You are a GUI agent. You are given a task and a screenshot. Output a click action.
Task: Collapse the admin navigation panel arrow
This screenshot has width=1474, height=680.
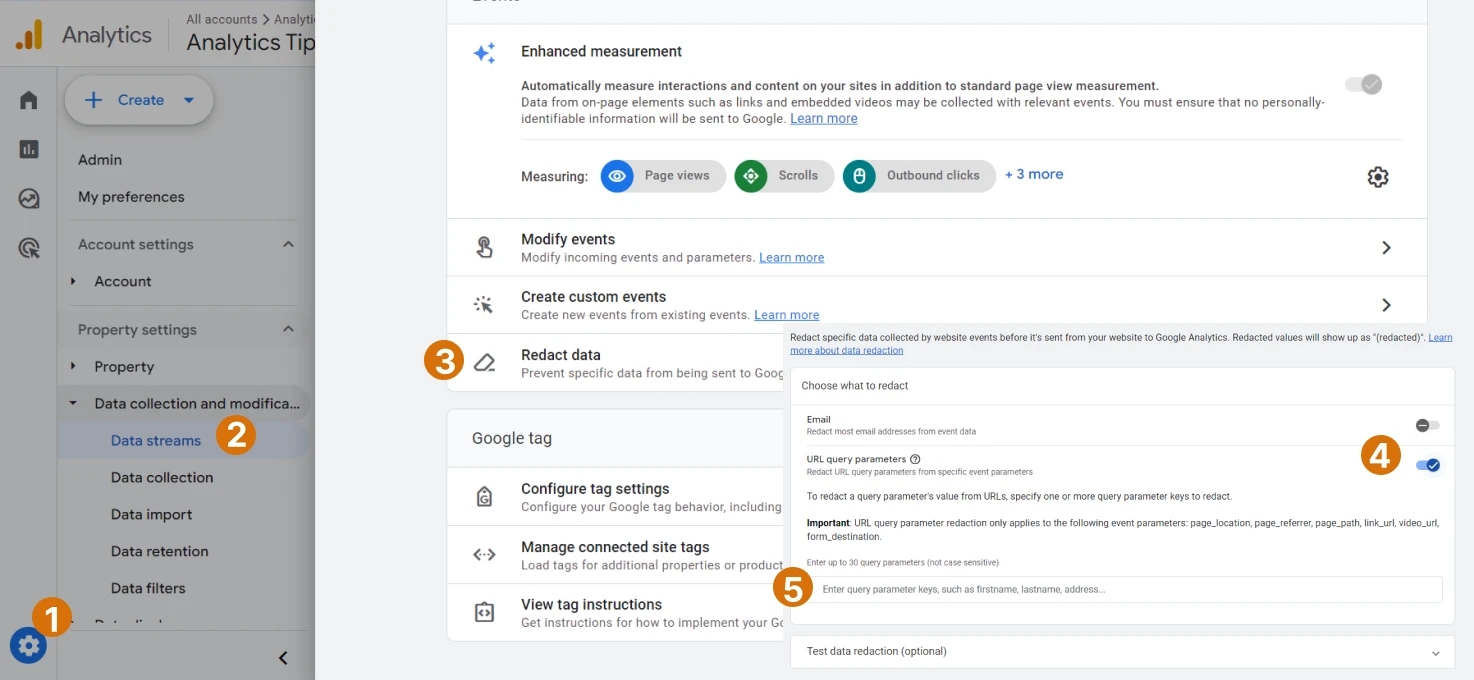[283, 657]
